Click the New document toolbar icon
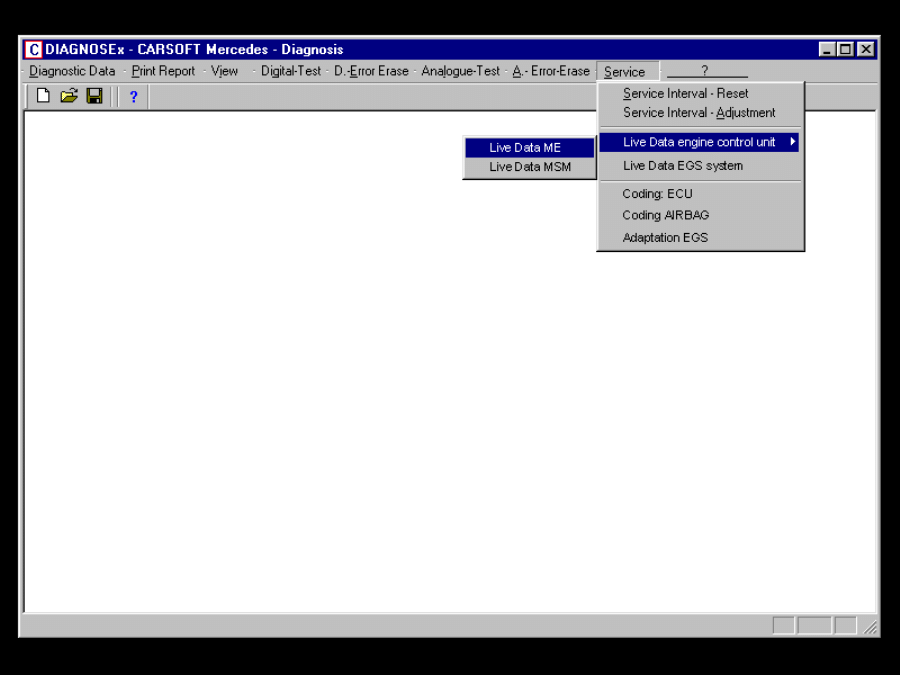Viewport: 900px width, 675px height. point(43,96)
